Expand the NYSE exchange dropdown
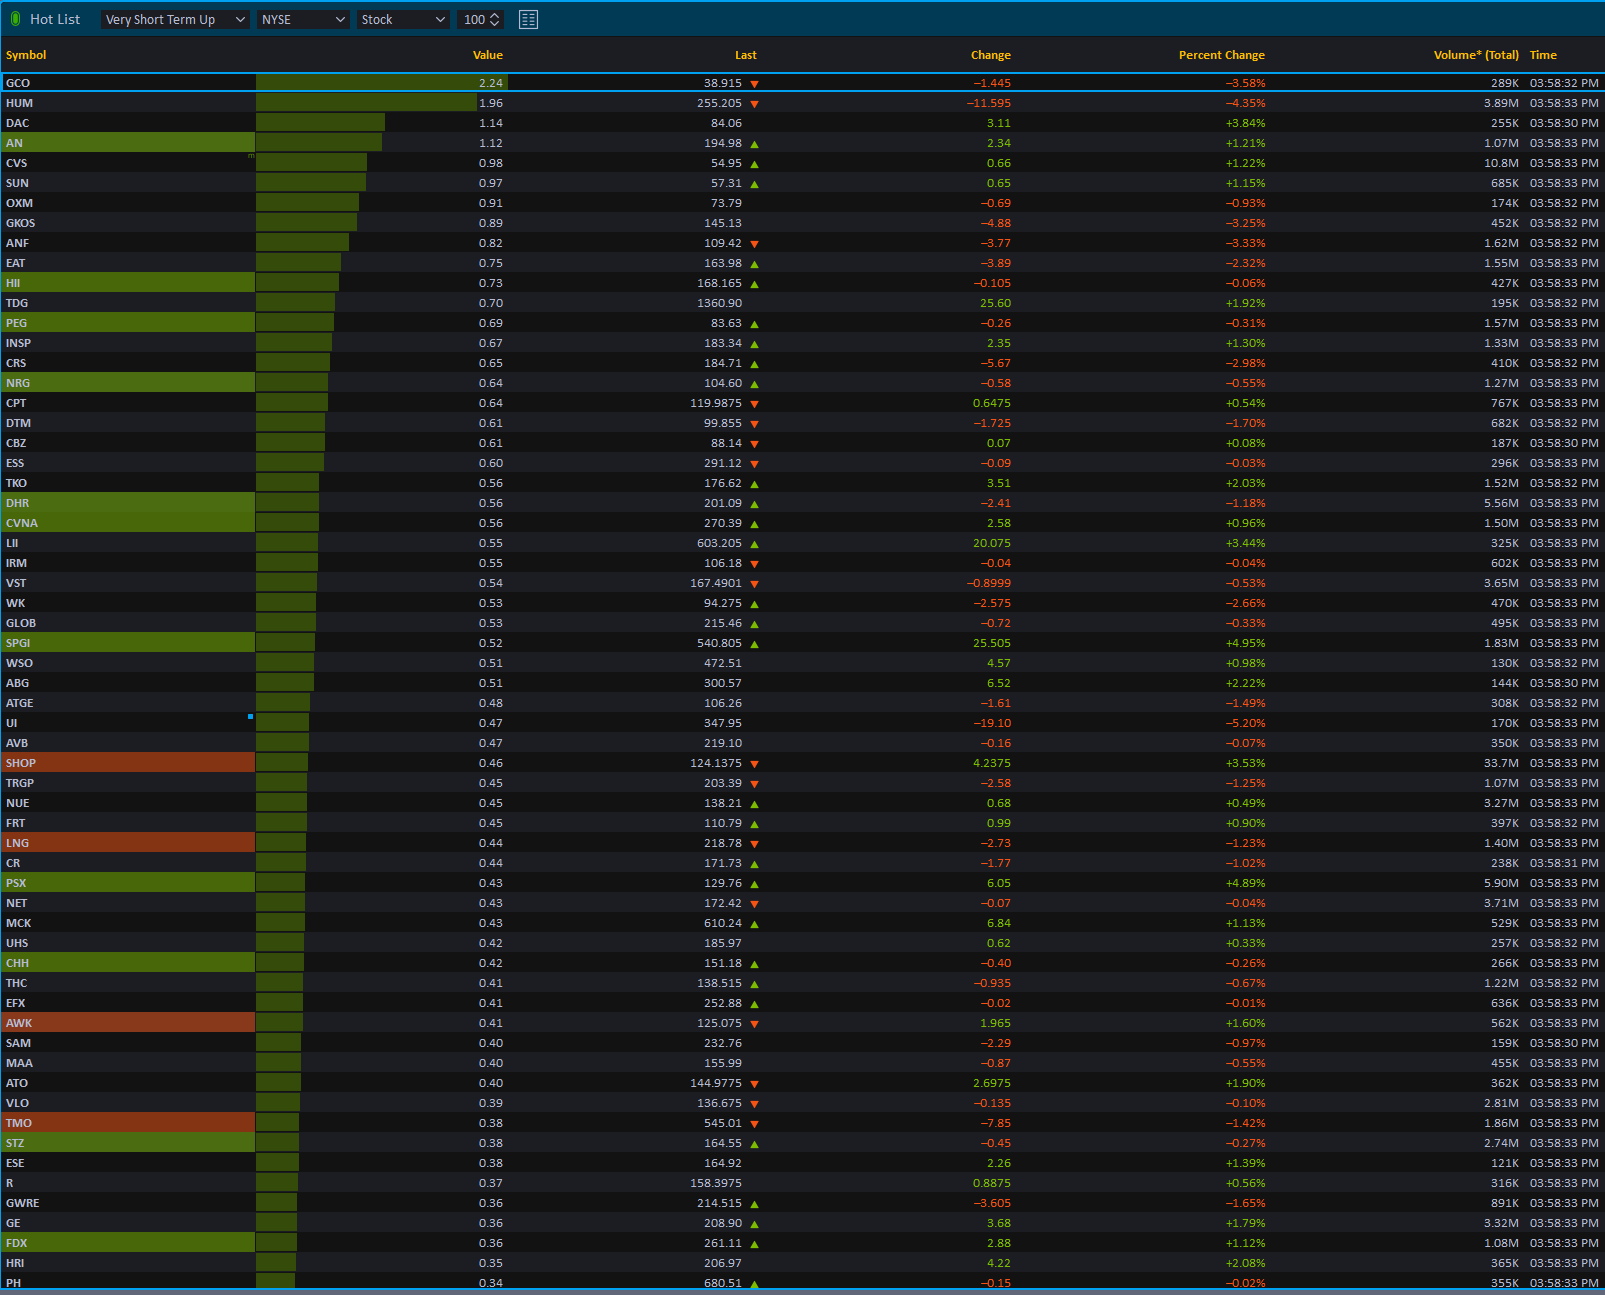This screenshot has height=1295, width=1605. (303, 20)
